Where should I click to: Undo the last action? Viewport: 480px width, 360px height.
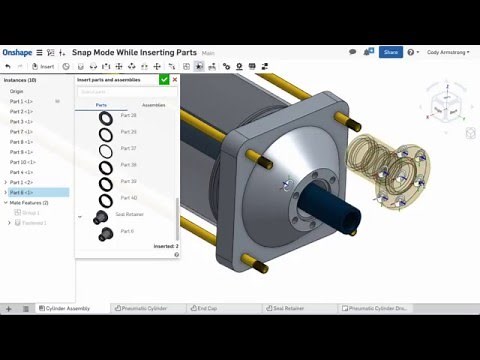click(x=8, y=67)
